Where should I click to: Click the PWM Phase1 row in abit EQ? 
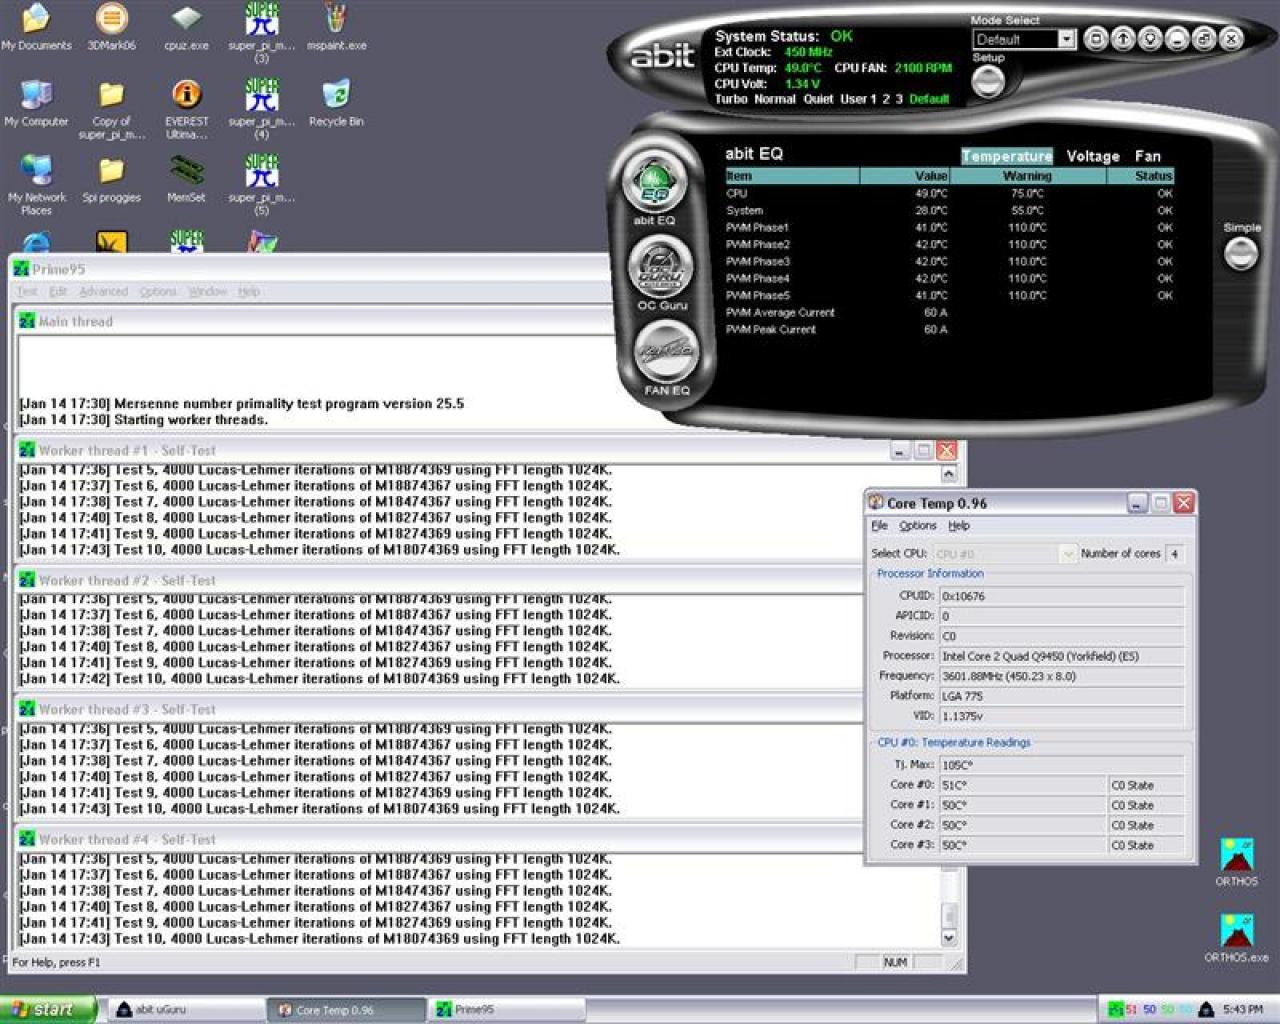(949, 227)
